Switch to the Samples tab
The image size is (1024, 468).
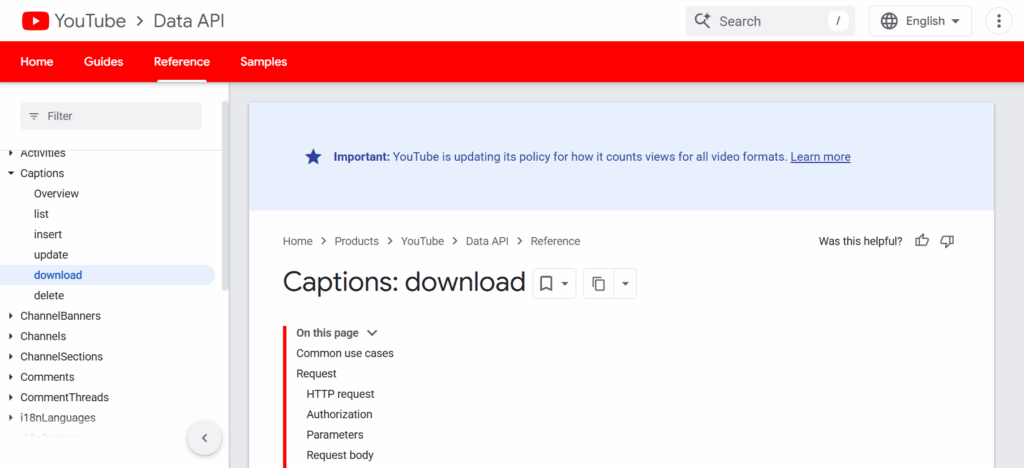click(263, 61)
